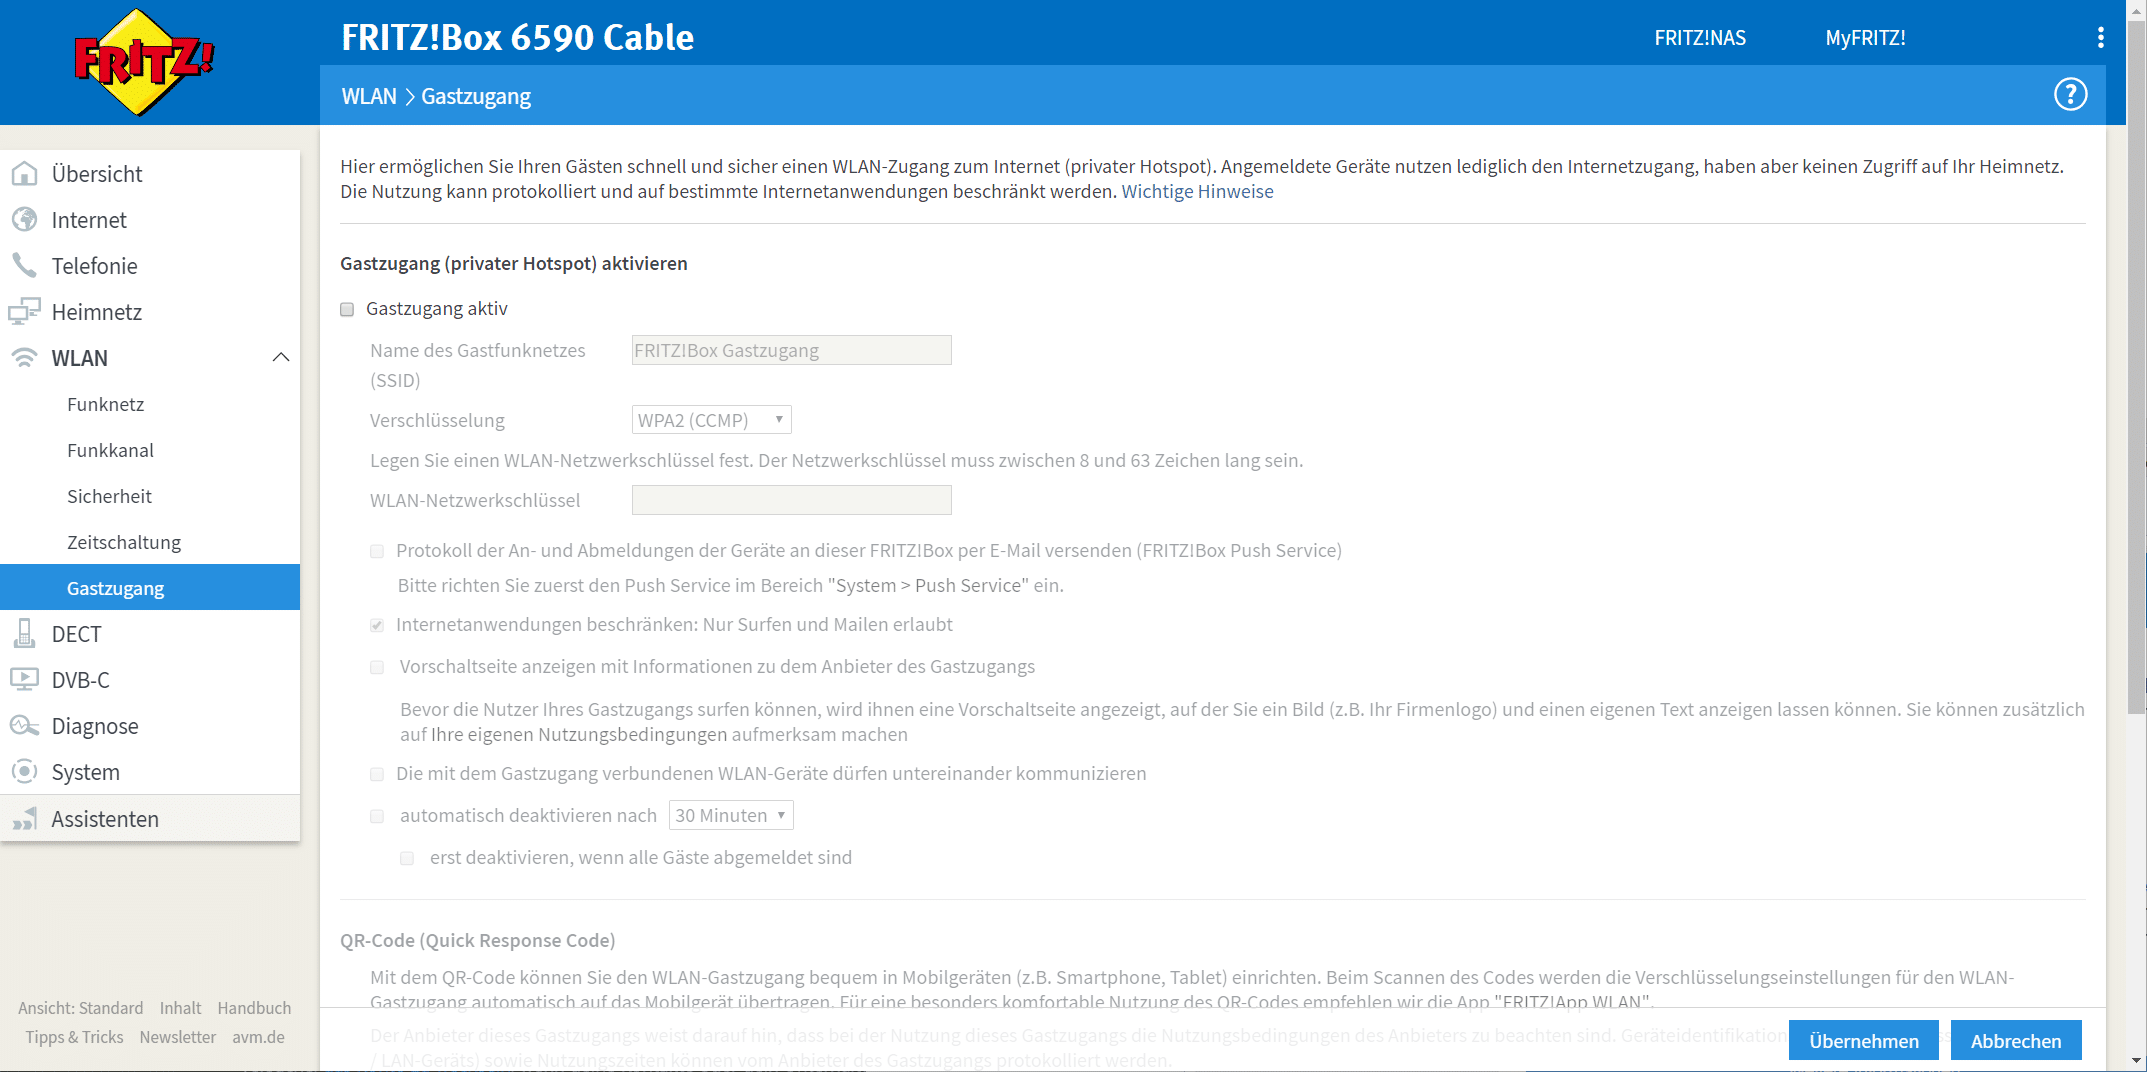Click the WLAN-Netzwerkschlüssel input field
This screenshot has width=2147, height=1072.
coord(791,500)
